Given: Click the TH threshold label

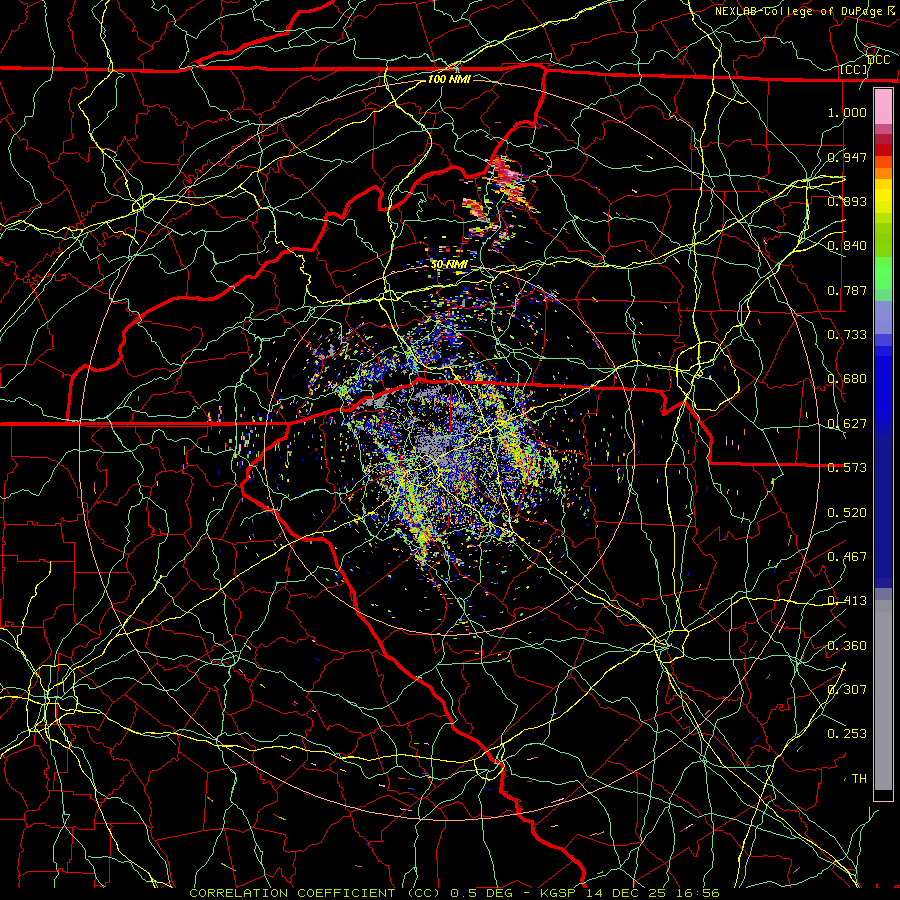Looking at the screenshot, I should [859, 779].
